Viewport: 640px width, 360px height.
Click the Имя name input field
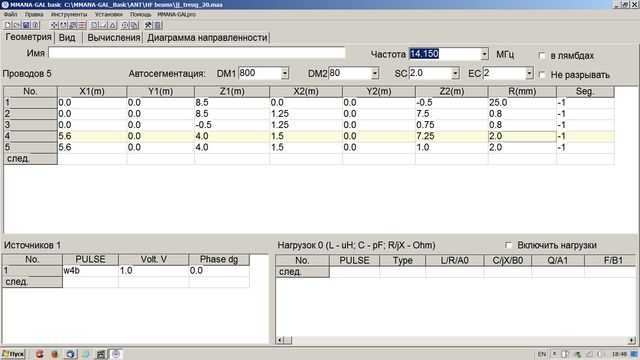point(197,53)
